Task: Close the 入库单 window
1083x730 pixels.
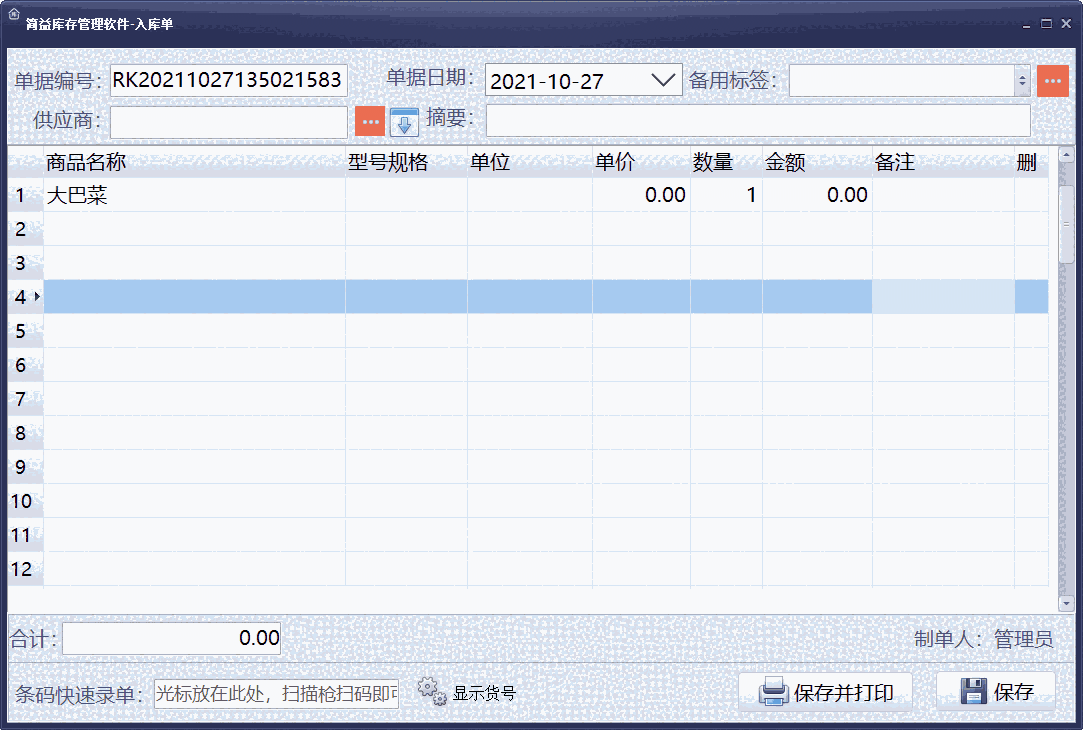Action: point(1066,24)
